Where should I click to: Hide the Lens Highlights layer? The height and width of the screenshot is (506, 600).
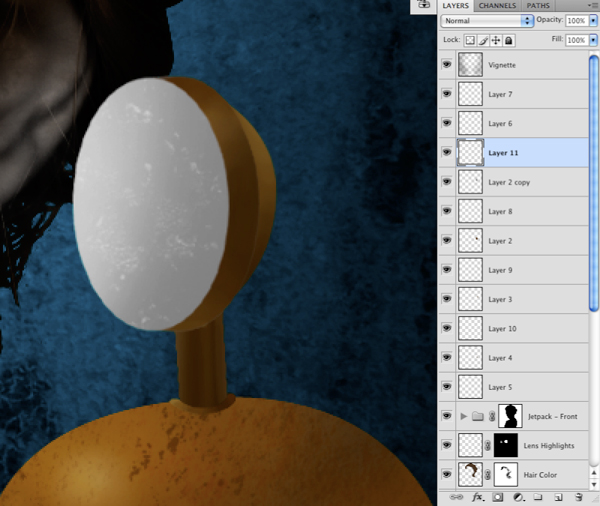(x=447, y=445)
